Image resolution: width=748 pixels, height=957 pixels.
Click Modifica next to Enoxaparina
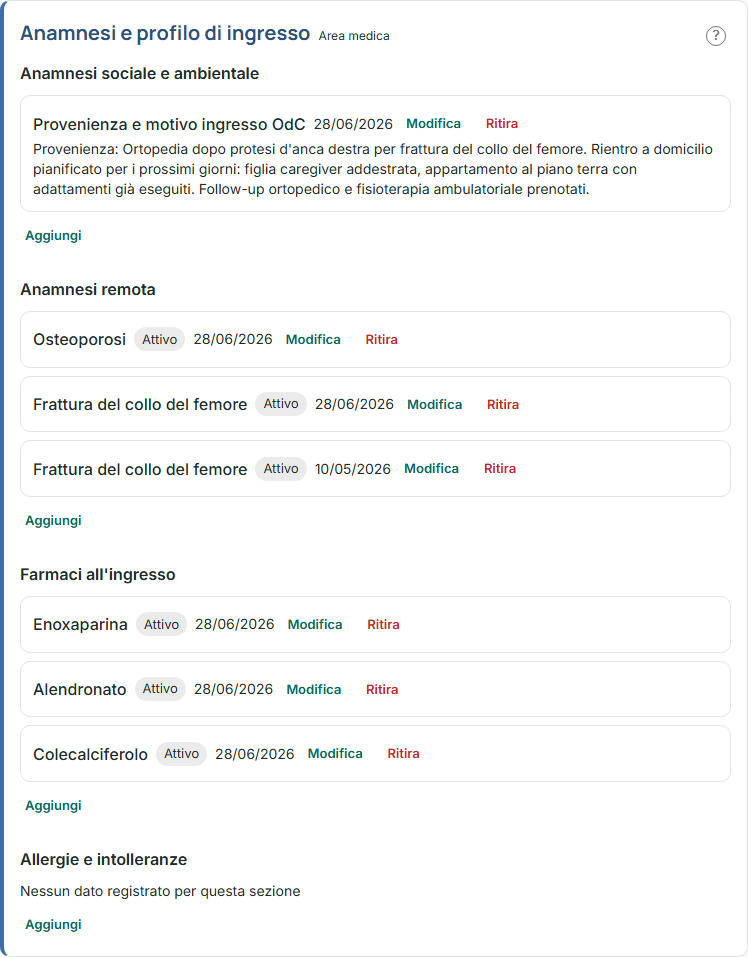(x=315, y=624)
